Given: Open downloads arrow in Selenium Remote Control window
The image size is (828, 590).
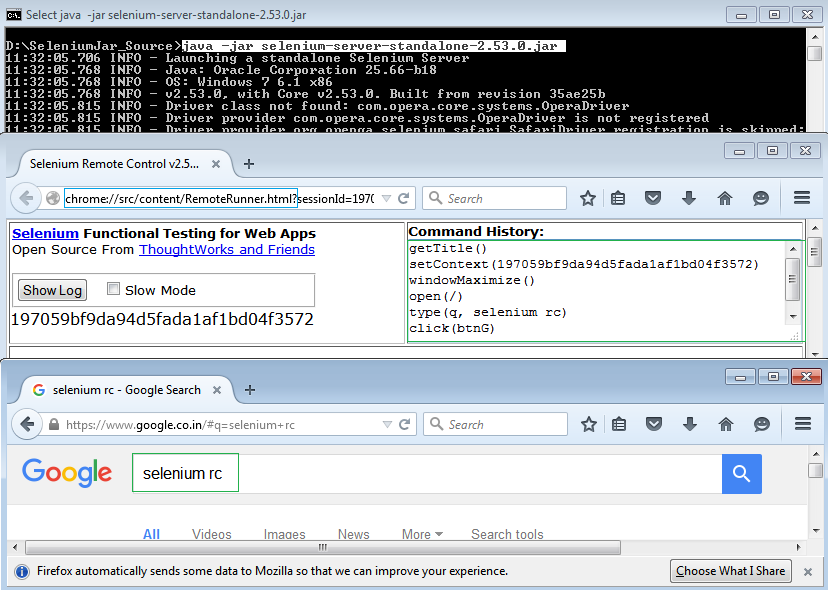Looking at the screenshot, I should pos(689,199).
